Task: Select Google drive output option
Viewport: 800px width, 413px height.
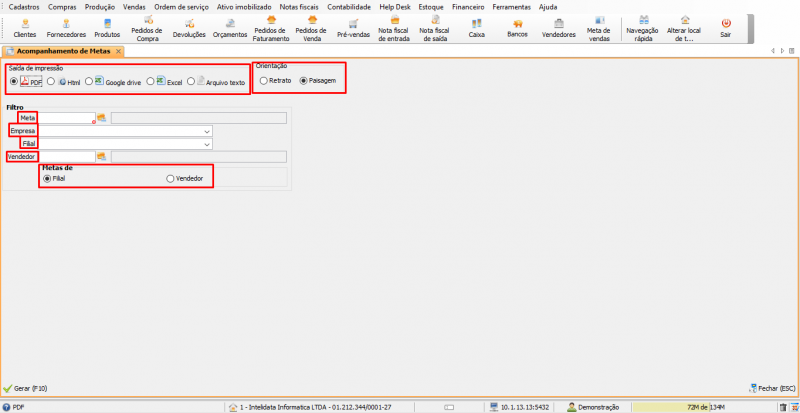Action: click(89, 81)
